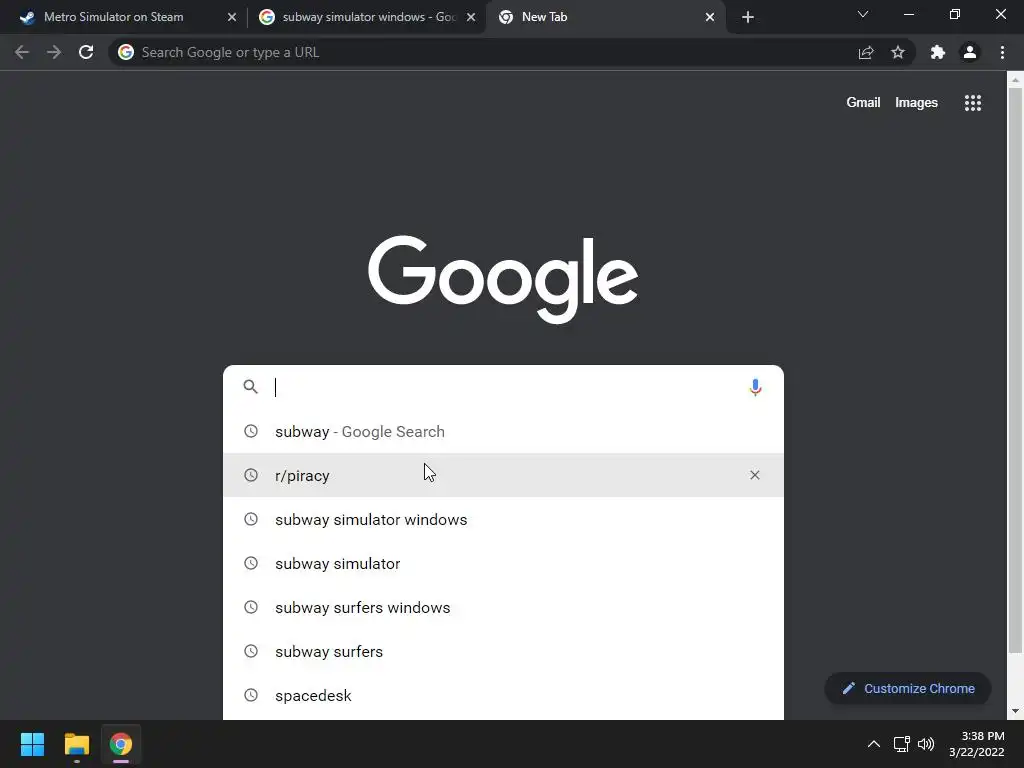Choose the 'r/piracy' suggestion

click(503, 475)
